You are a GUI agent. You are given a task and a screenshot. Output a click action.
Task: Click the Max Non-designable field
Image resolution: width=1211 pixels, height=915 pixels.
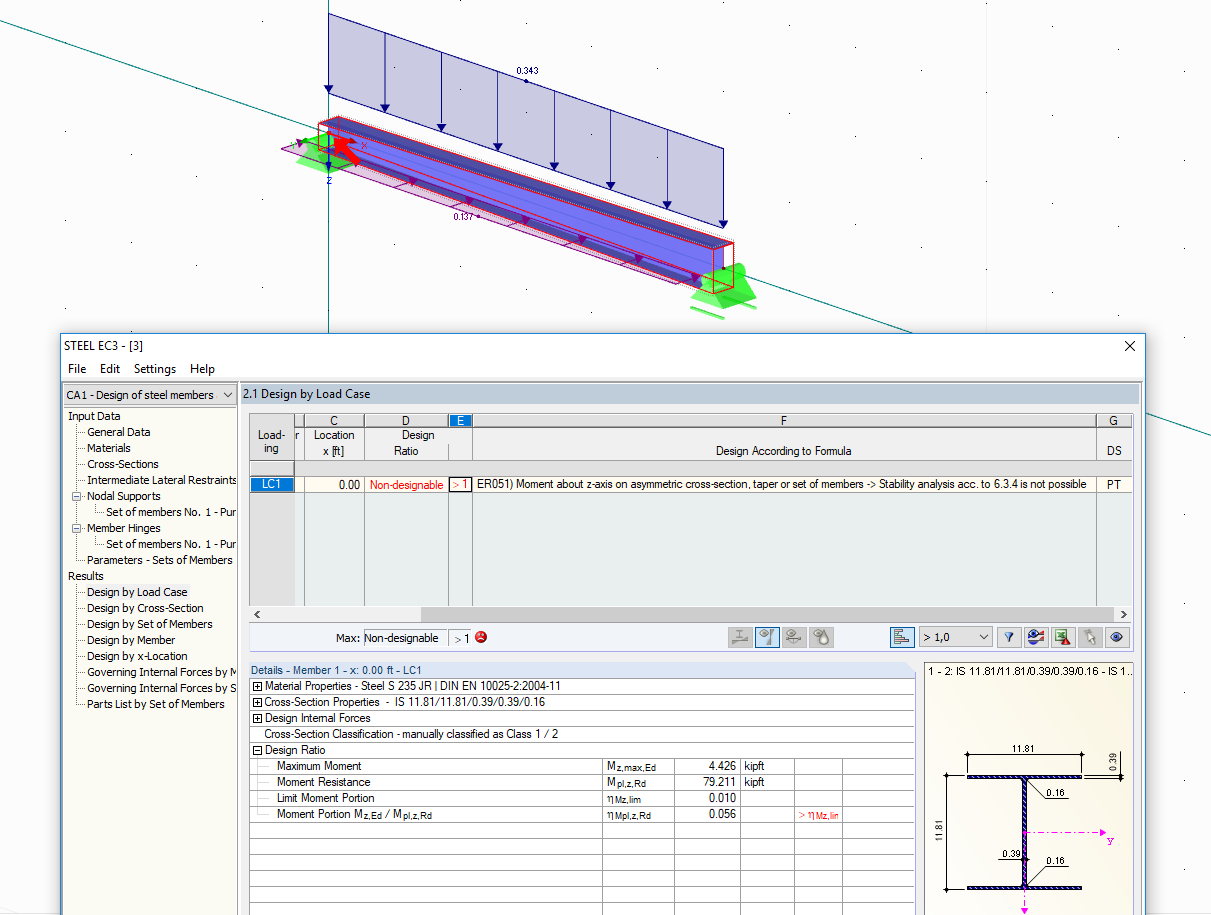pyautogui.click(x=404, y=638)
